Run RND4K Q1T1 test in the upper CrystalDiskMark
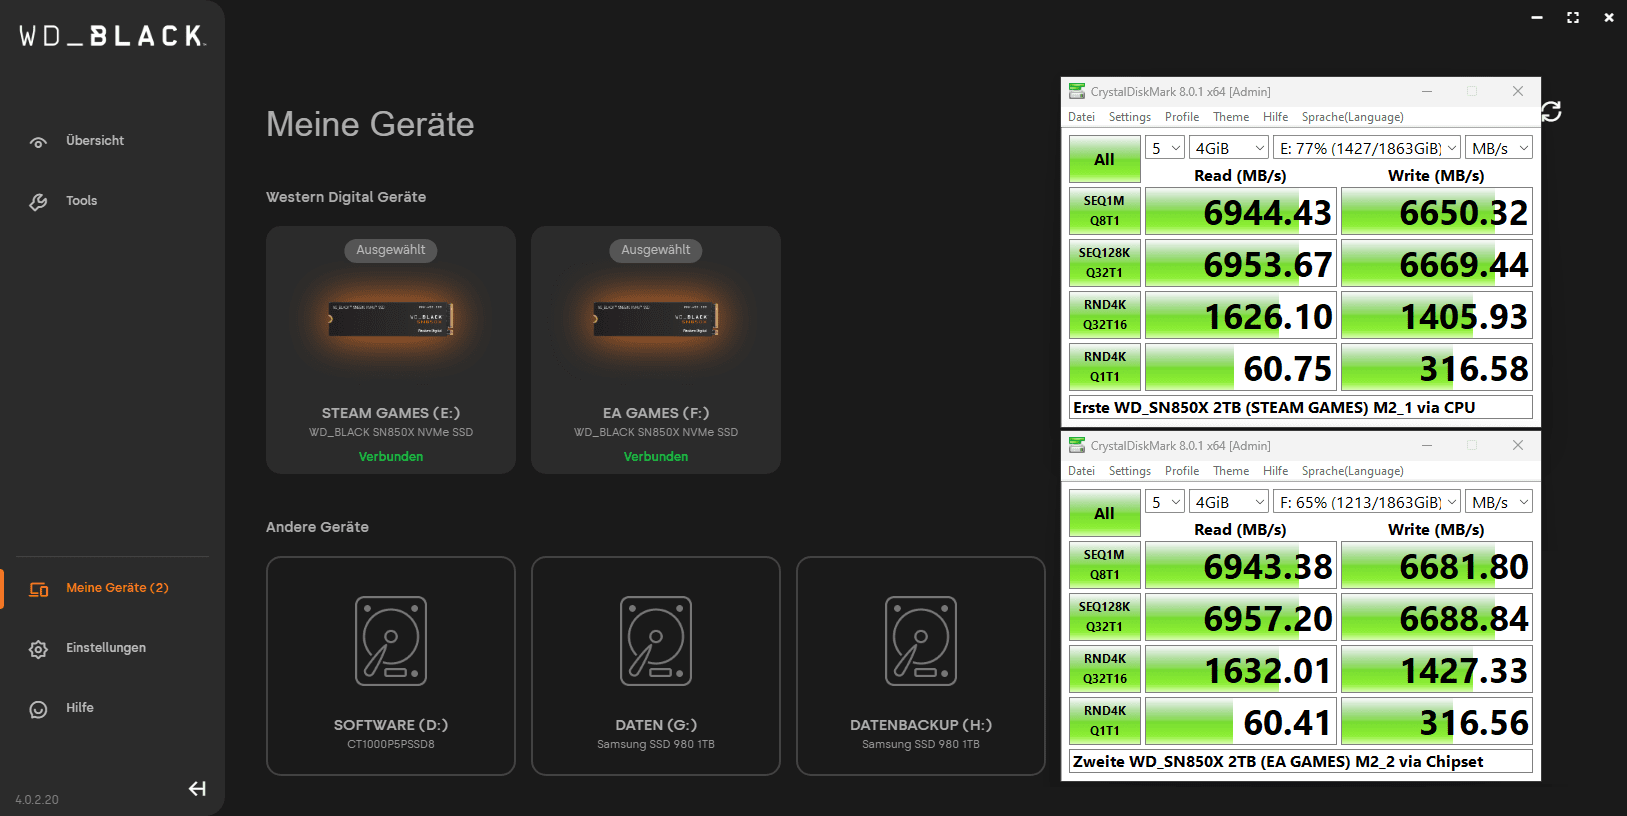1627x816 pixels. tap(1104, 367)
